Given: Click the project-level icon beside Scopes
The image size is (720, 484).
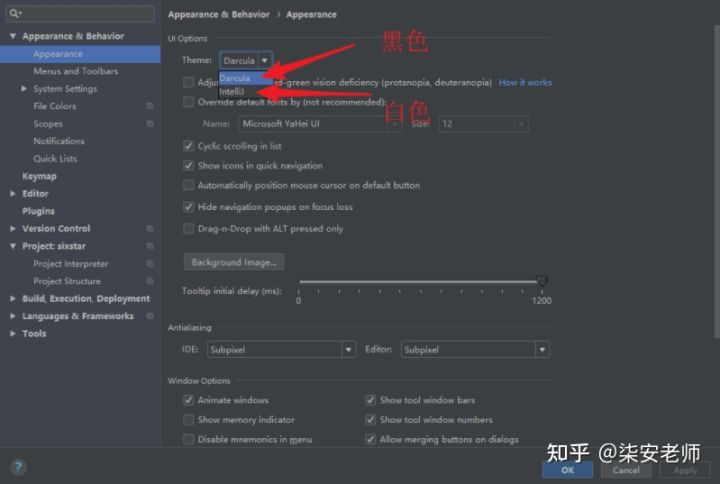Looking at the screenshot, I should [150, 124].
